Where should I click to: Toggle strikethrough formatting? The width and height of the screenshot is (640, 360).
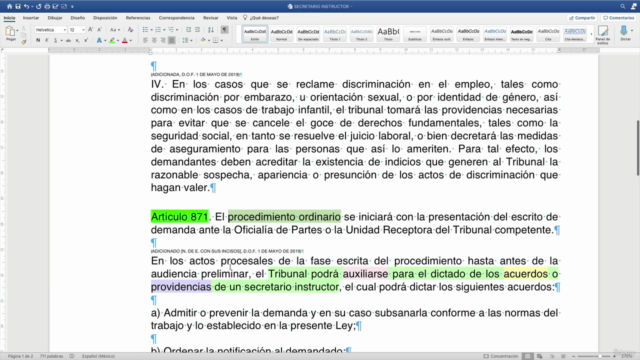[68, 40]
